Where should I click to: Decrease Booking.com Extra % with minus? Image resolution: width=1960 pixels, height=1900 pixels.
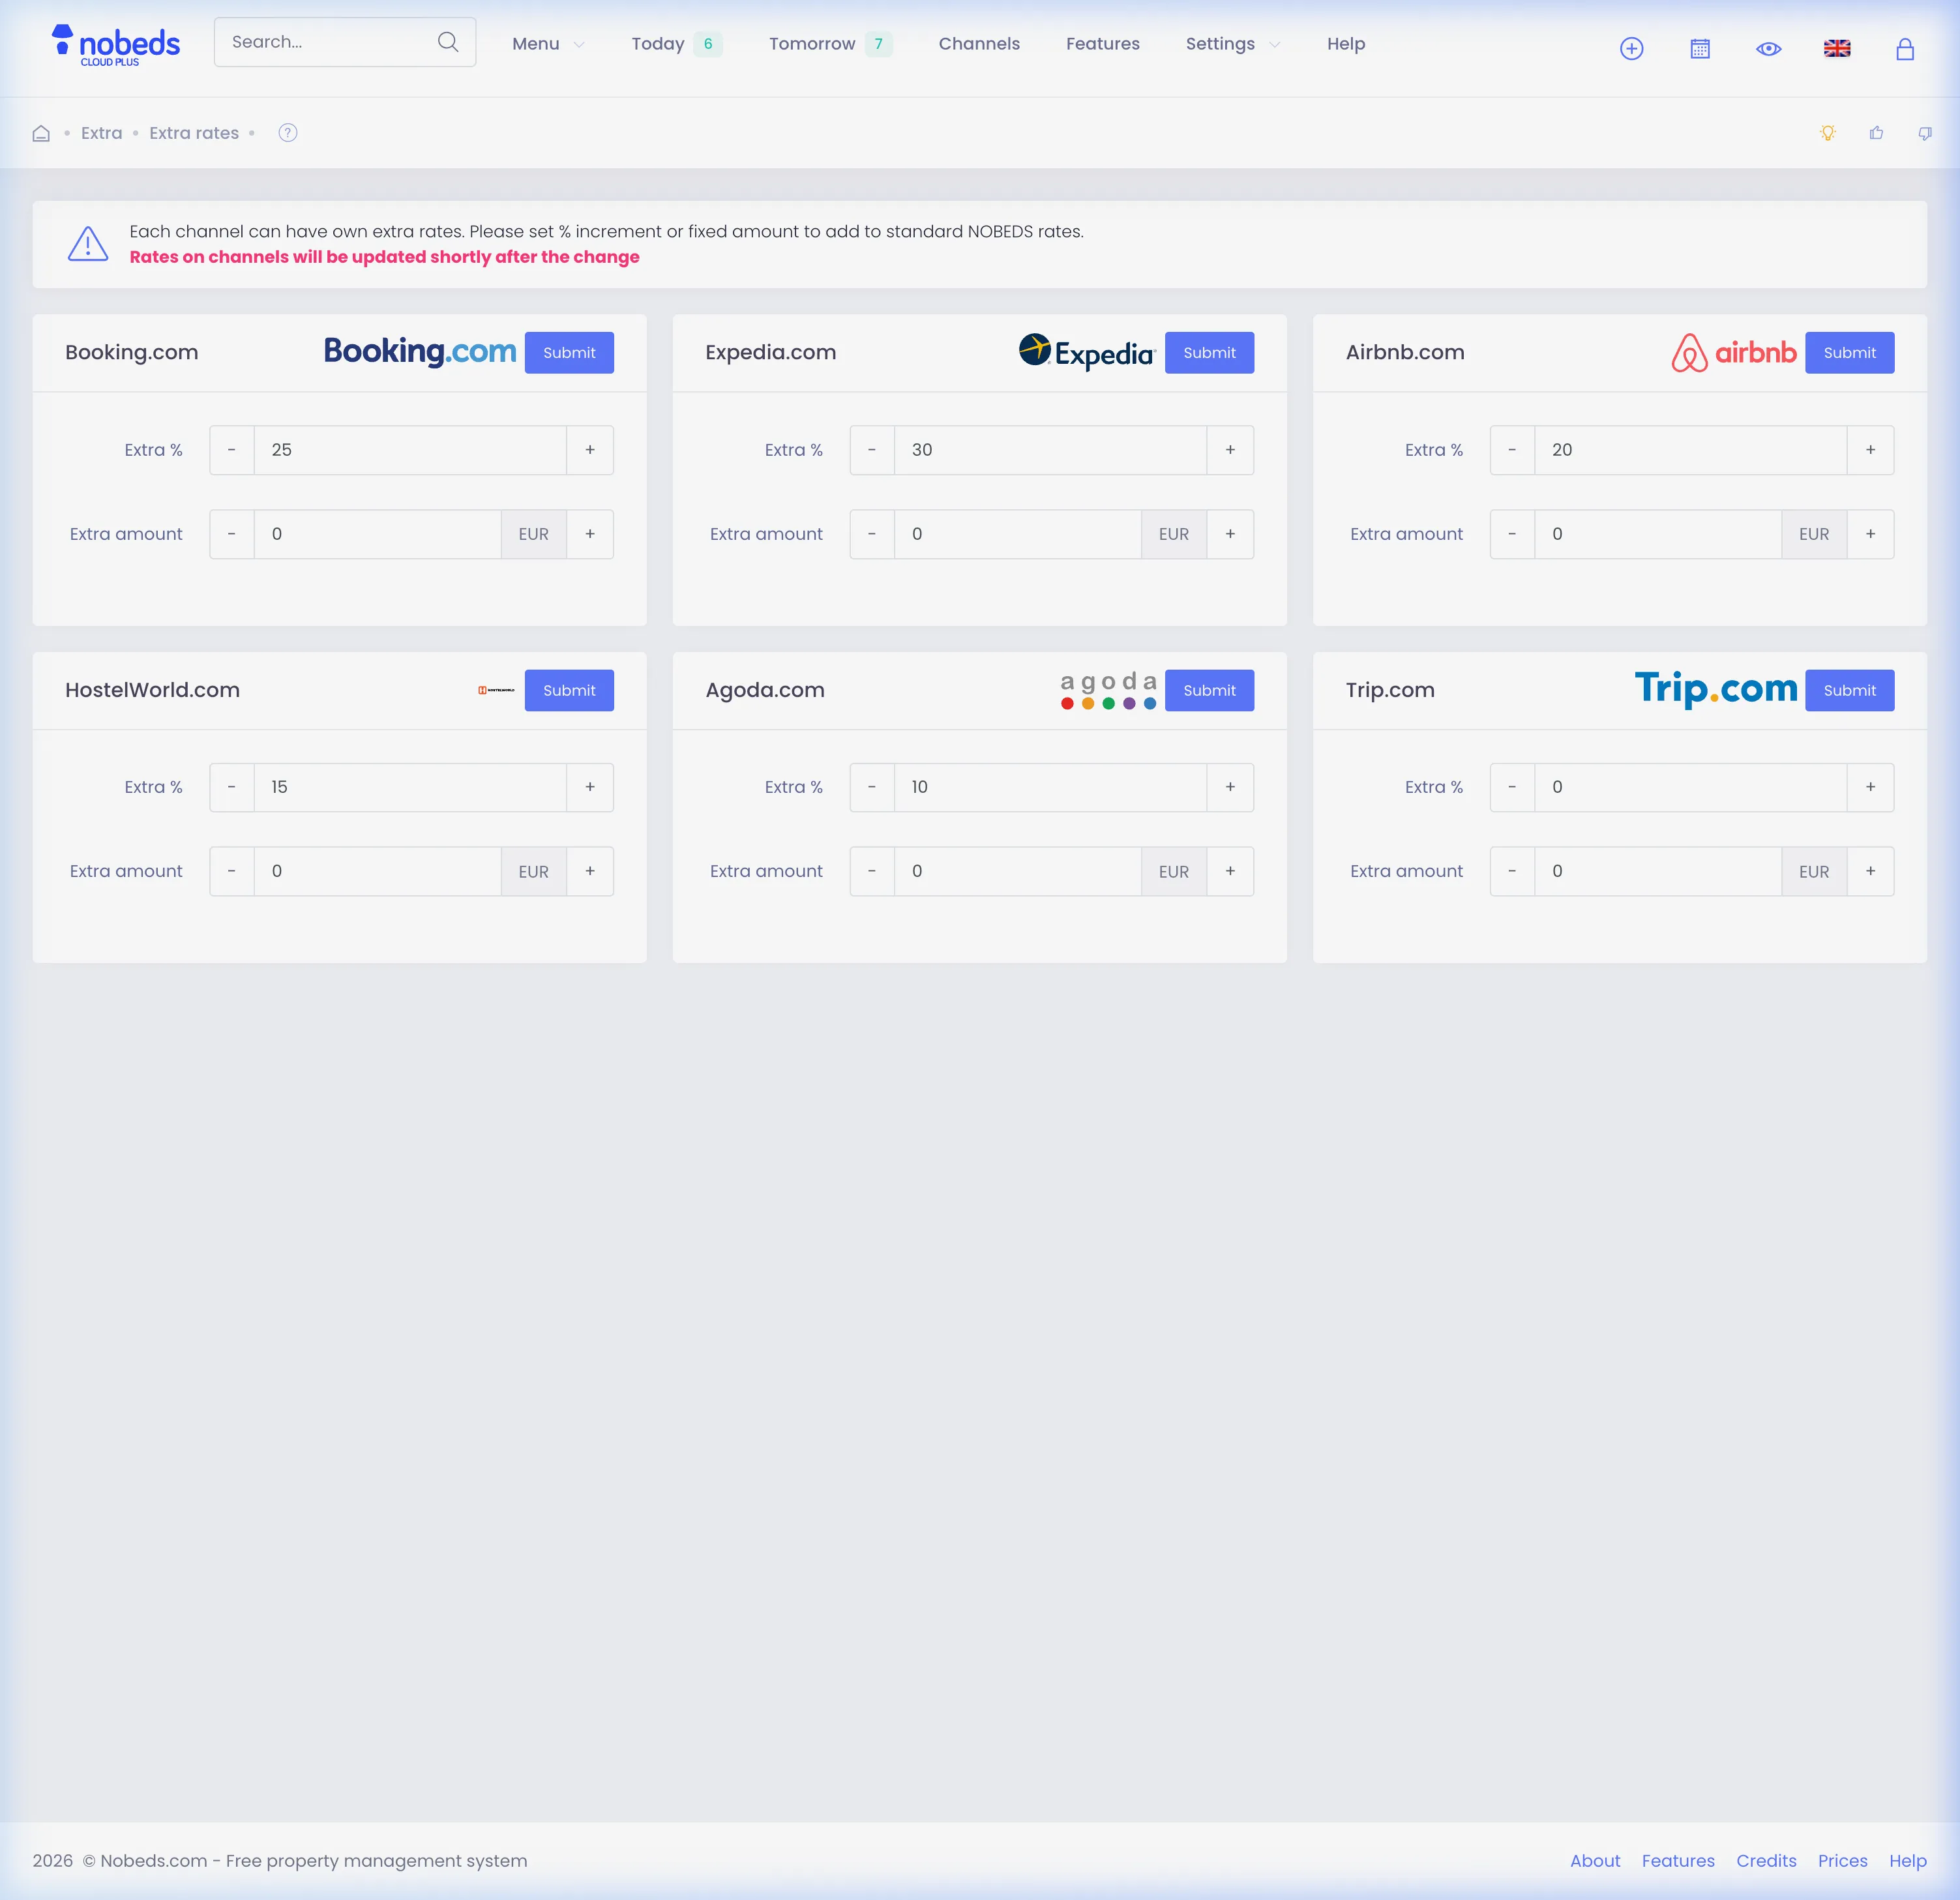pyautogui.click(x=232, y=450)
